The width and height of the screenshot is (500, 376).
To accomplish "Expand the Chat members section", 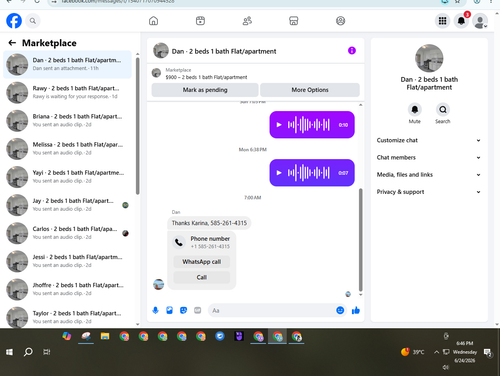I will click(429, 157).
